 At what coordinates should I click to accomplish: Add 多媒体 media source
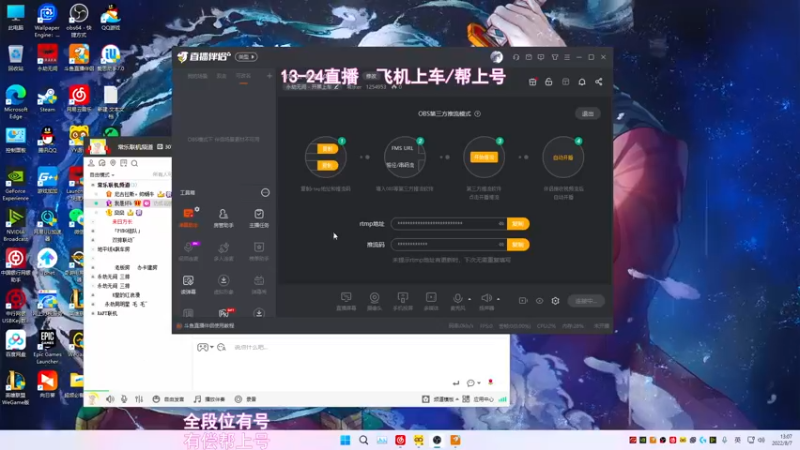click(x=431, y=301)
